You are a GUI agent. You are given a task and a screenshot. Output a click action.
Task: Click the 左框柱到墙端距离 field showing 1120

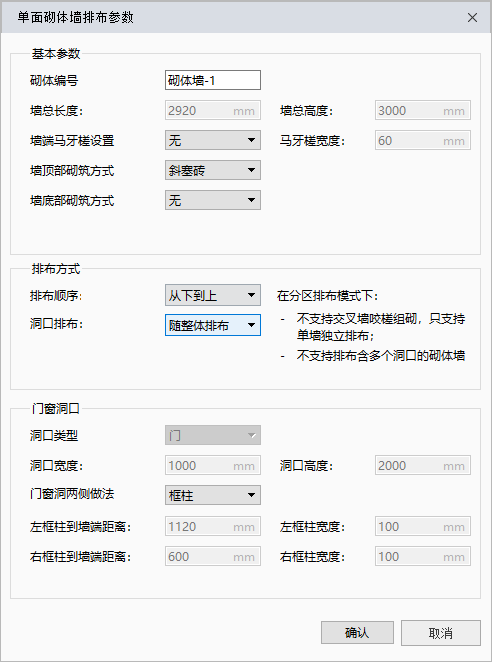212,526
